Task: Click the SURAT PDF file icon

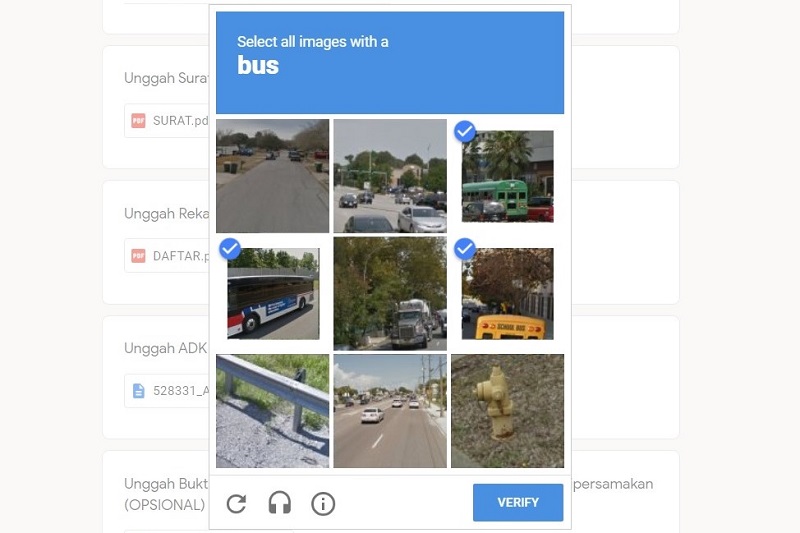Action: 138,120
